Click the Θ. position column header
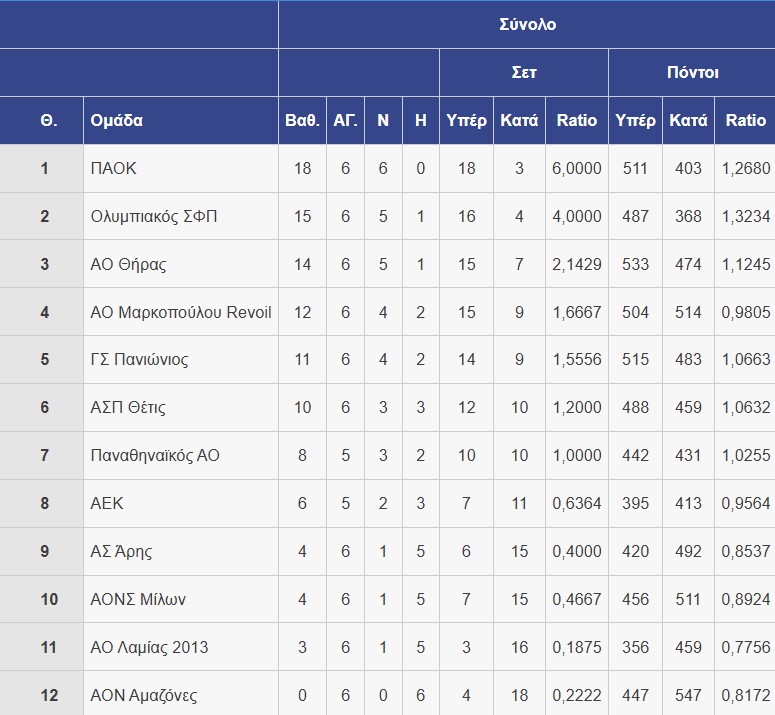Screen dimensions: 775x715 click(48, 120)
